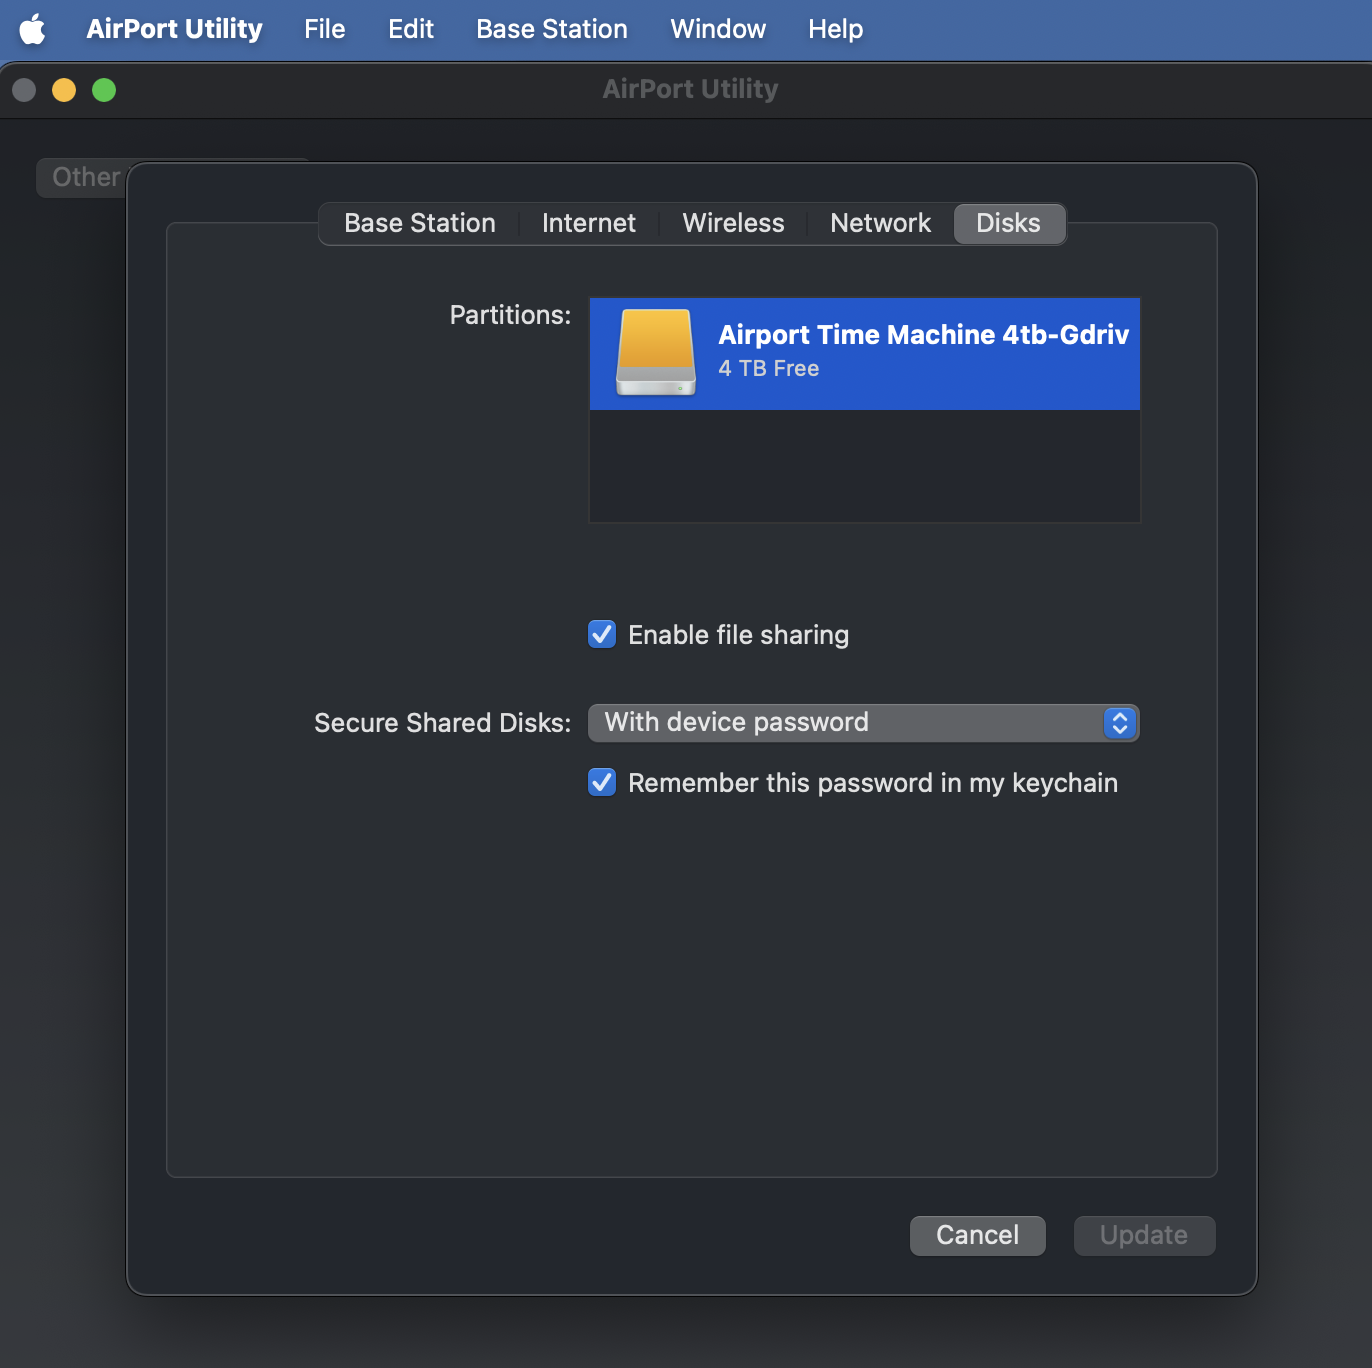Open the Base Station menu
This screenshot has height=1368, width=1372.
coord(552,29)
